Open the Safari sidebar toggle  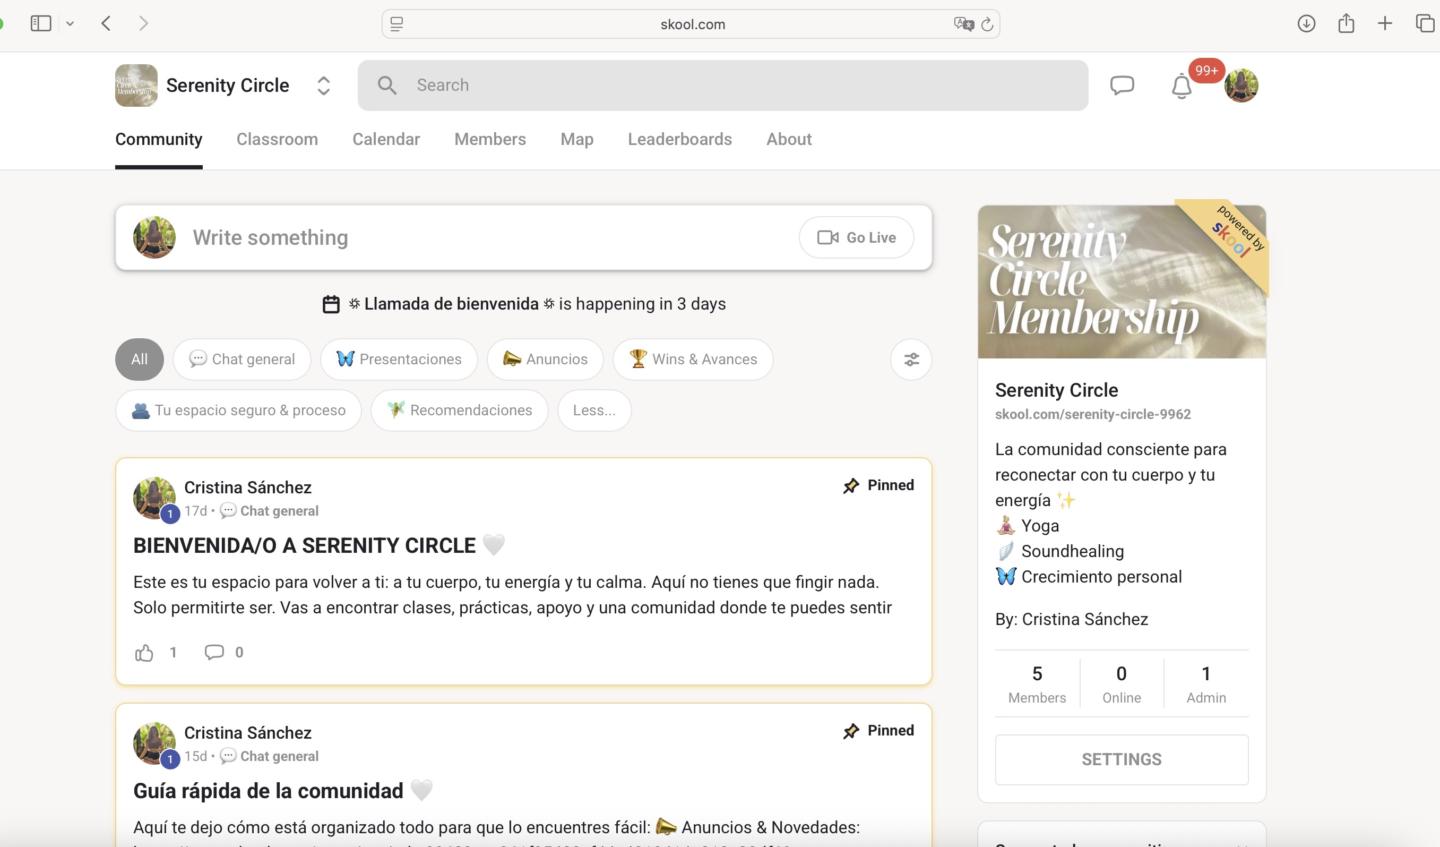tap(41, 23)
